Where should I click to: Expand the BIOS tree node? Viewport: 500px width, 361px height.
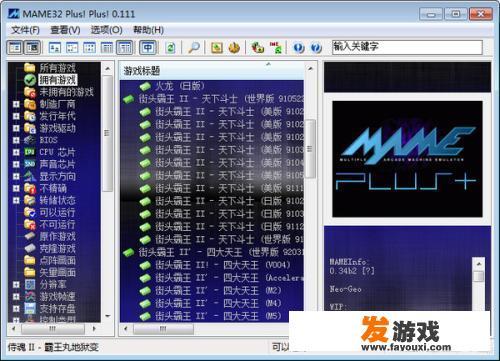[16, 140]
